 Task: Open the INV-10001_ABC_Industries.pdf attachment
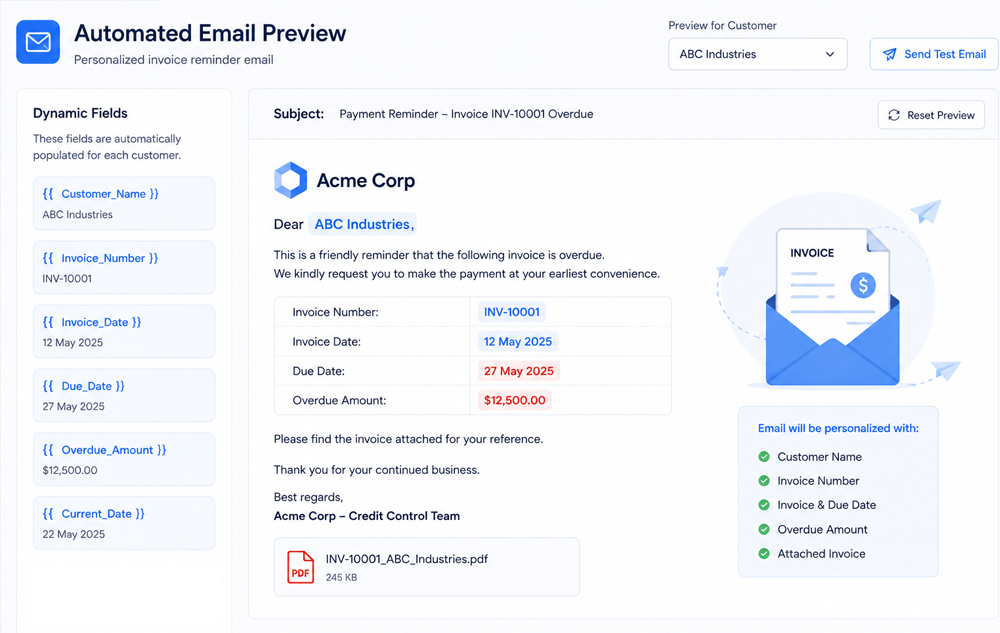pos(427,567)
